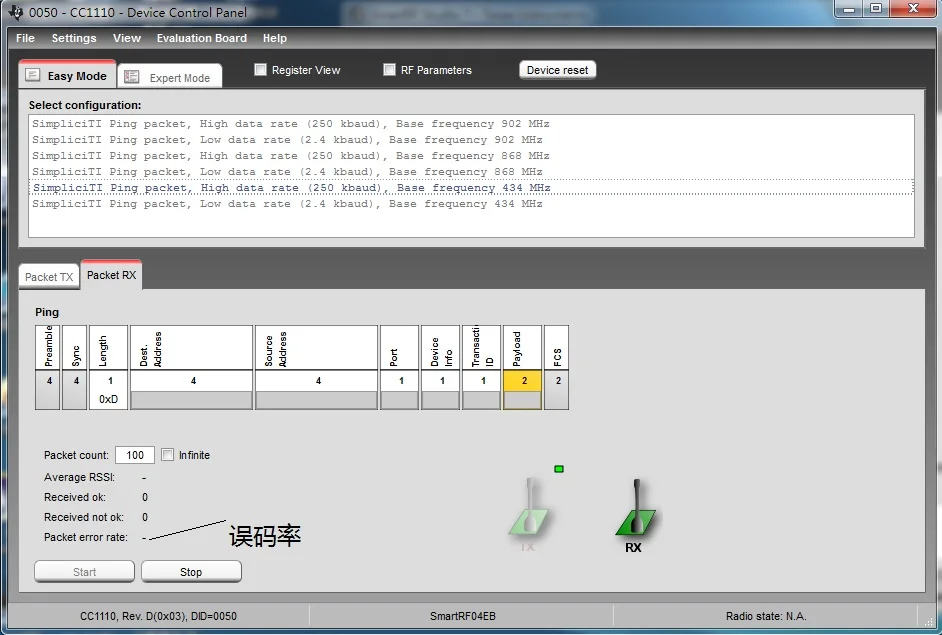
Task: Click the Source Address value field
Action: 317,400
